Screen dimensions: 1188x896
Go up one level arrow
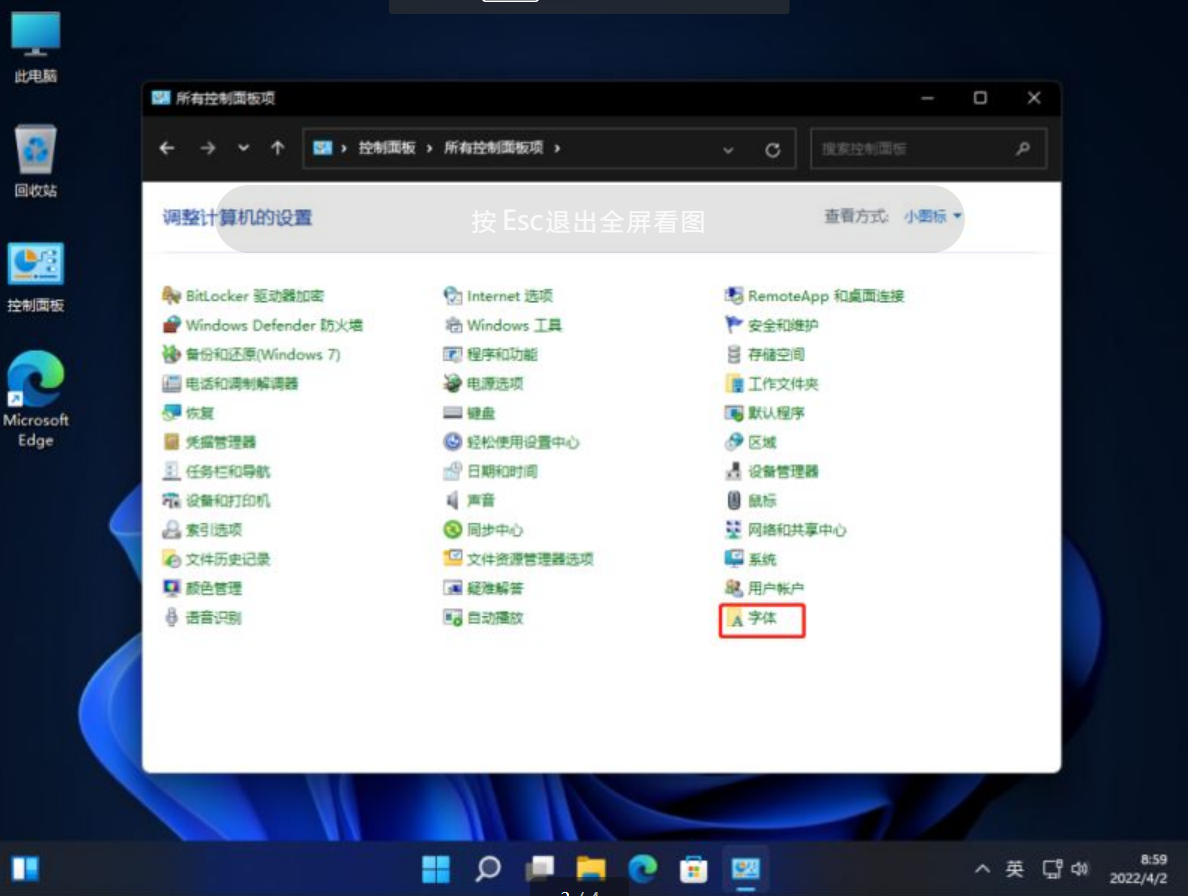[x=278, y=148]
